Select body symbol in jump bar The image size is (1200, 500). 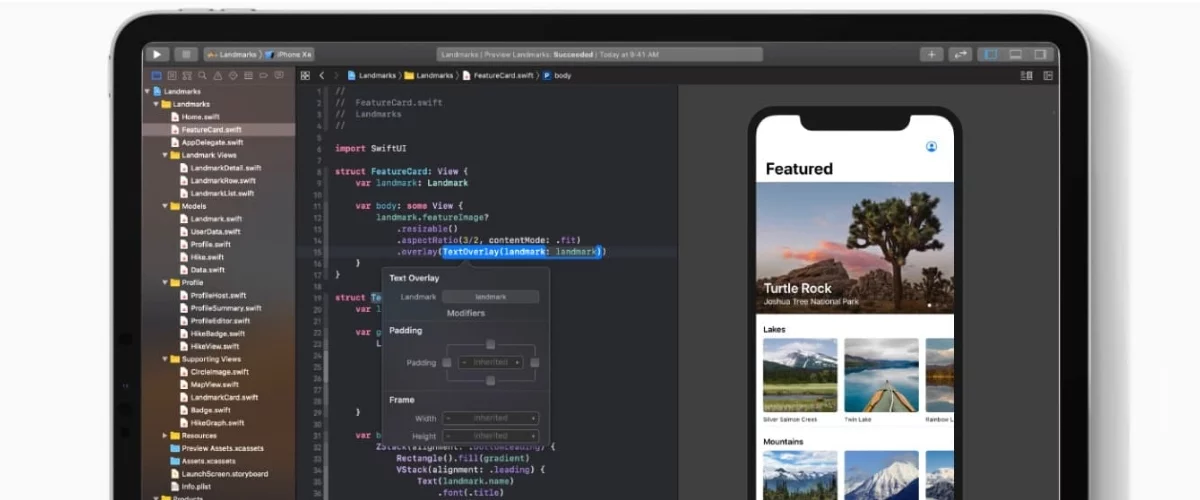[x=557, y=75]
